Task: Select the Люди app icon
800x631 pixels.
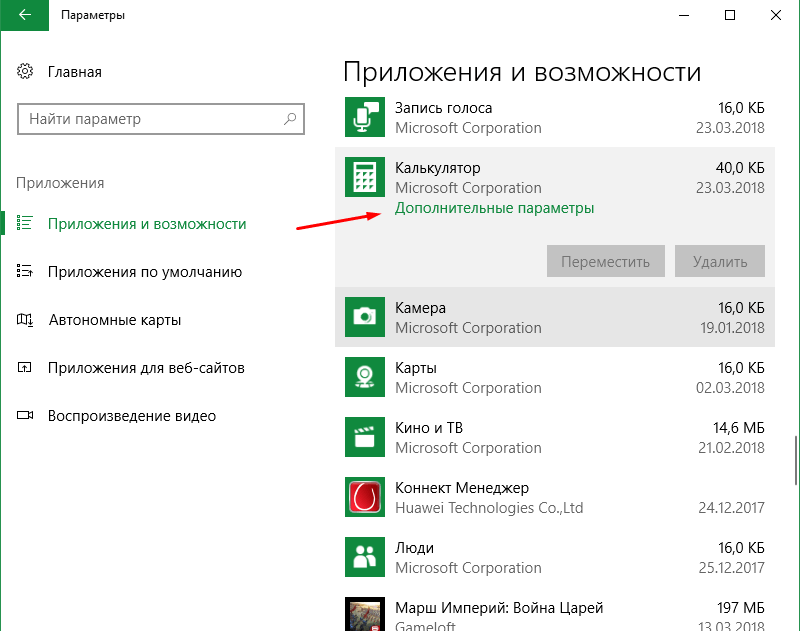Action: coord(365,557)
